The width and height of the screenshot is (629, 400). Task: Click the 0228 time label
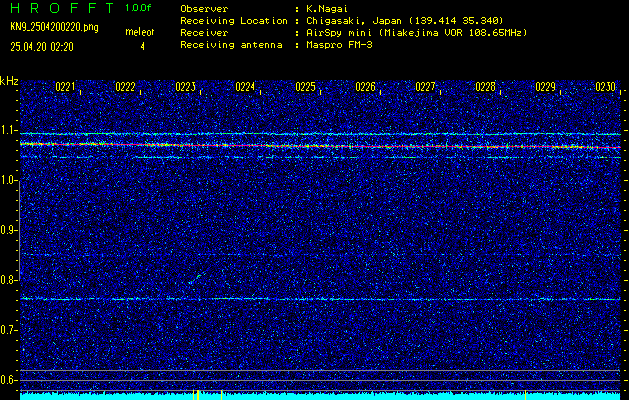(x=485, y=87)
